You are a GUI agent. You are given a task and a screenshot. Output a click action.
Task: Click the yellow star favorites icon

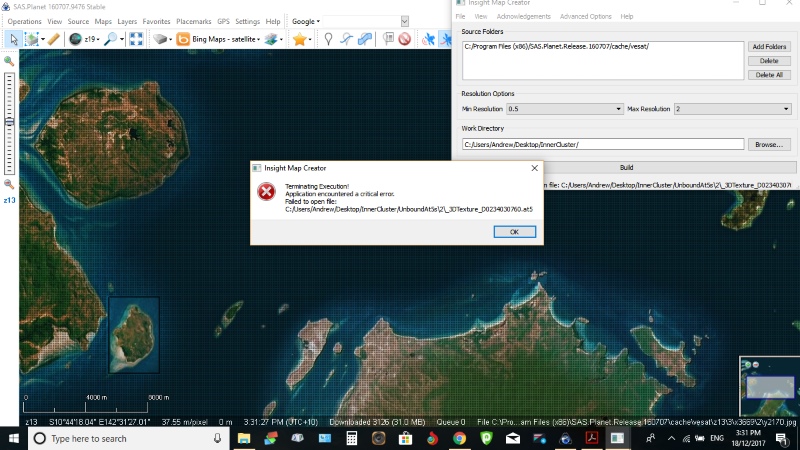(x=299, y=39)
